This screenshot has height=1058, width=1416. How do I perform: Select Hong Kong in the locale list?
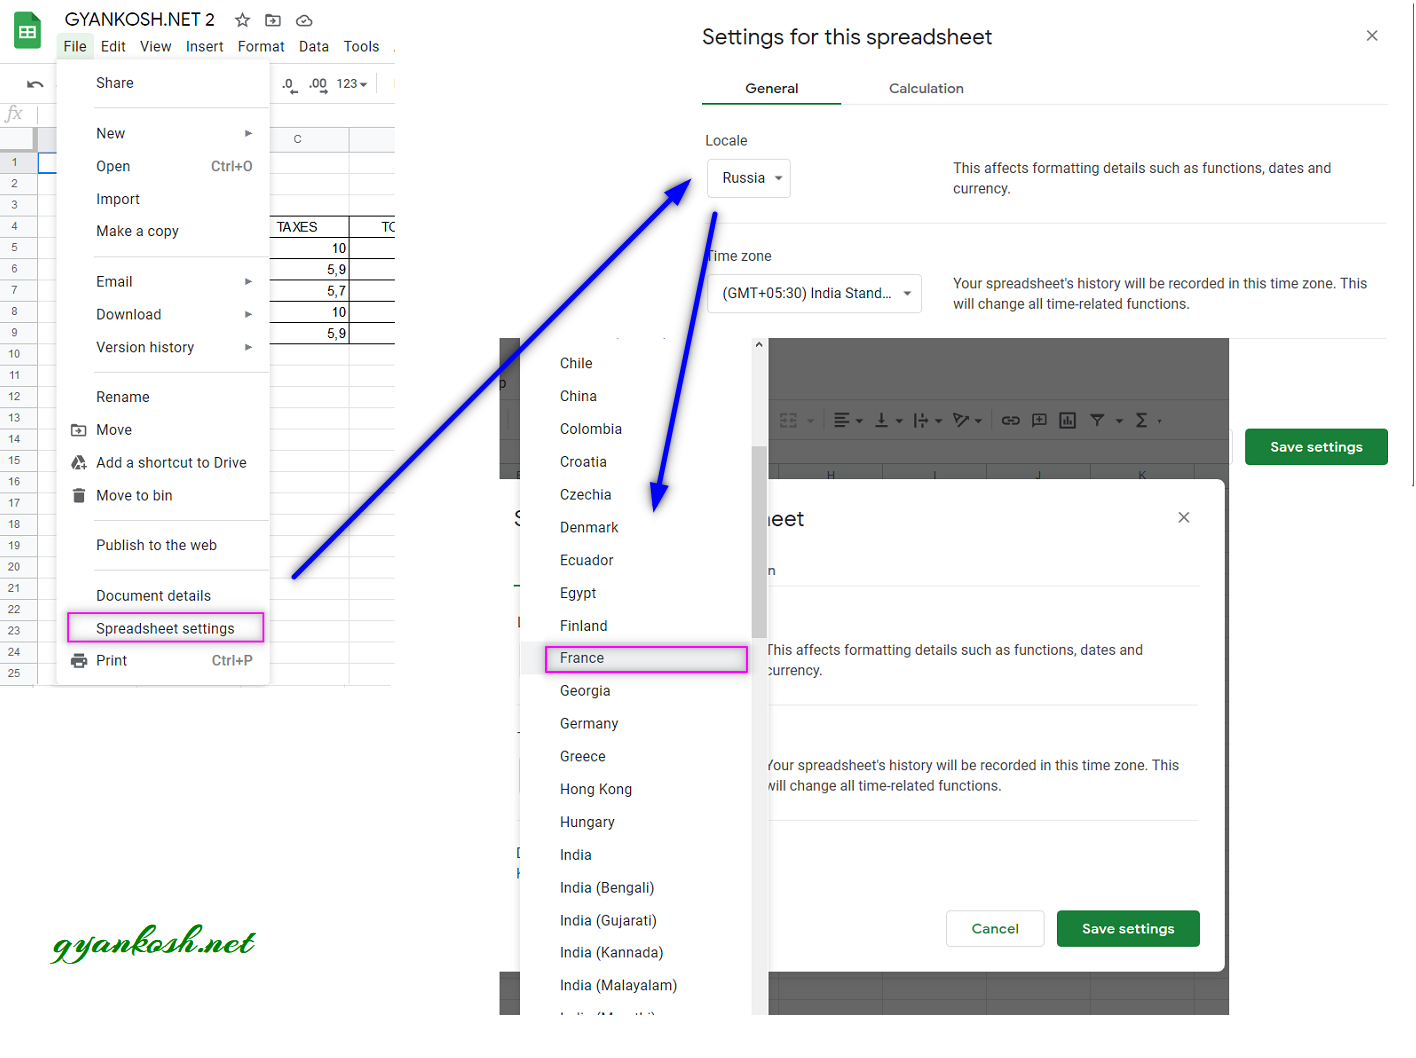pyautogui.click(x=635, y=789)
